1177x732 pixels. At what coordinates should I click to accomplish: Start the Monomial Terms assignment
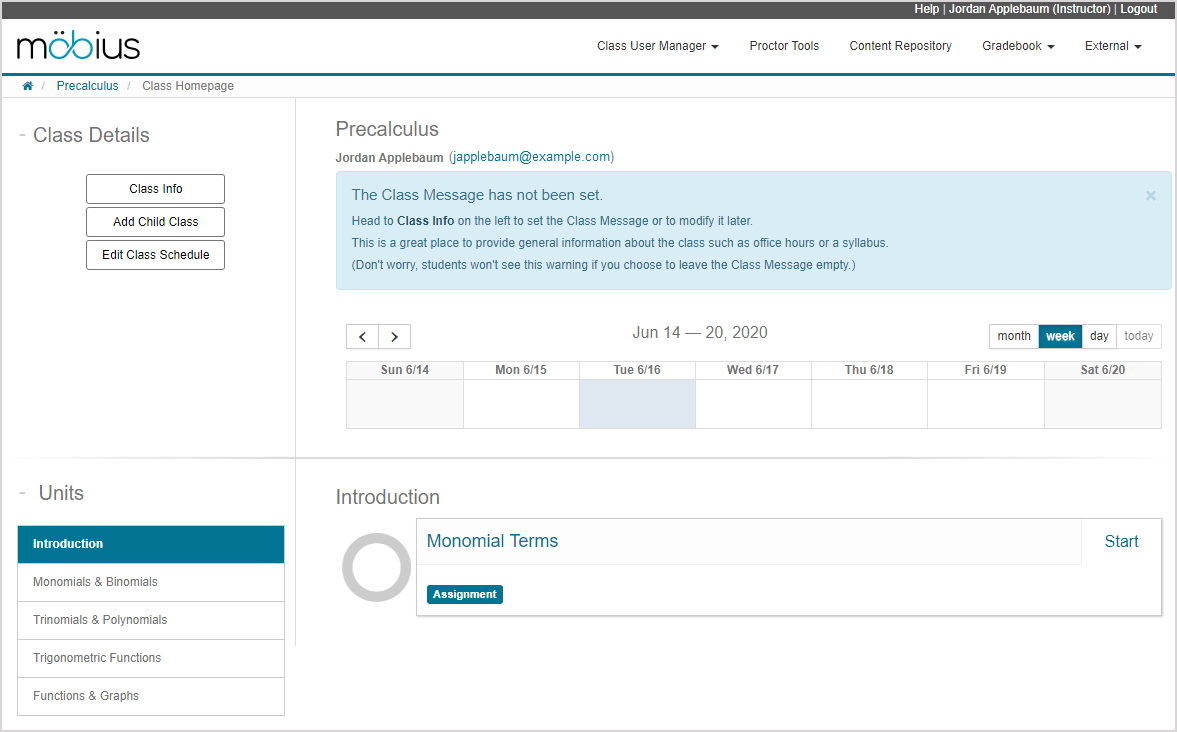click(1121, 541)
